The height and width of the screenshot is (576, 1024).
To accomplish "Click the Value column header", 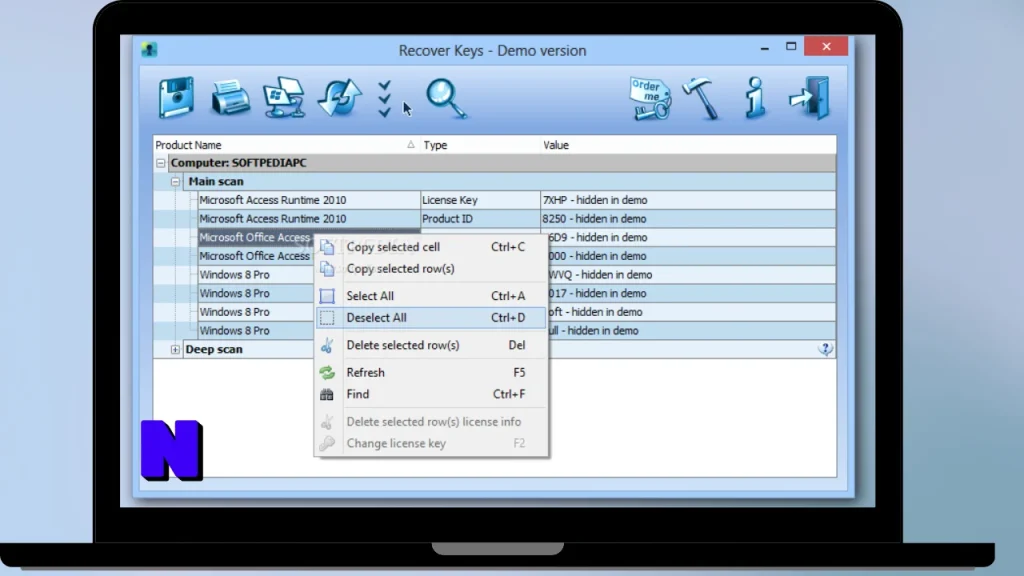I will [x=688, y=145].
